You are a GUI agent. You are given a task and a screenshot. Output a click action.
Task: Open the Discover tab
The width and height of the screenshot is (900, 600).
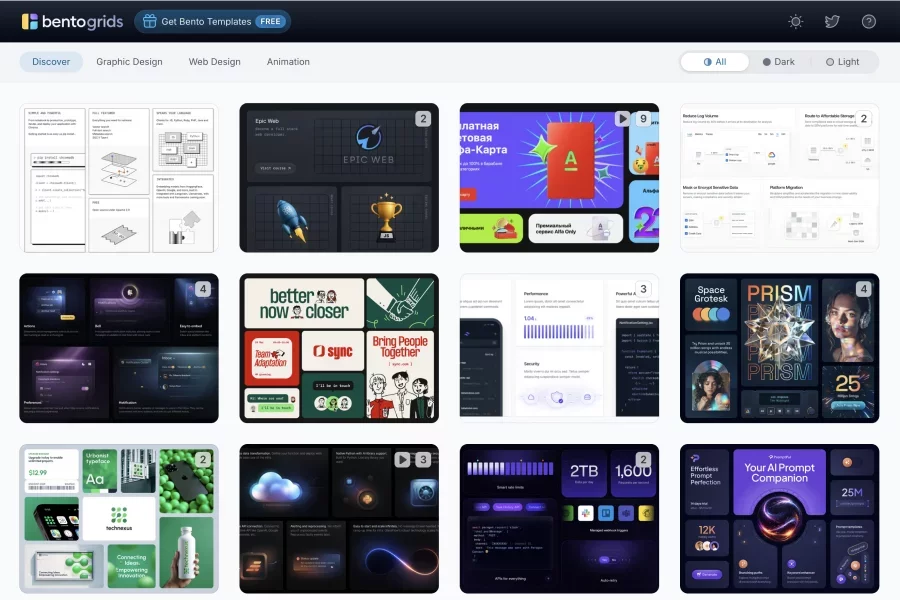(51, 62)
